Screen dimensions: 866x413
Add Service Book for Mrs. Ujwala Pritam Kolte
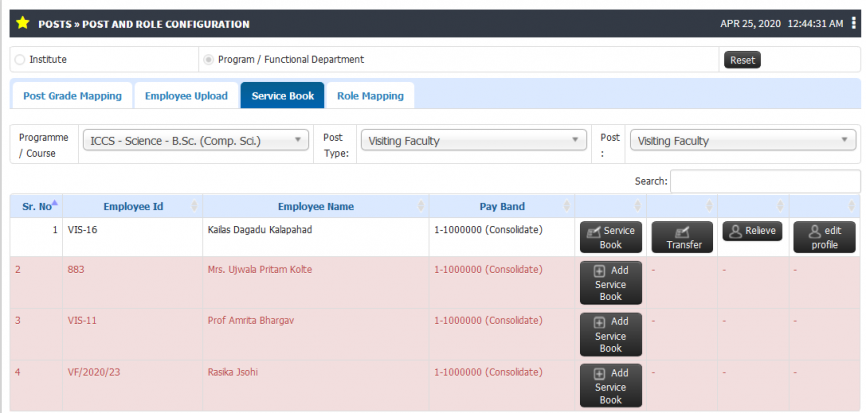click(x=611, y=283)
